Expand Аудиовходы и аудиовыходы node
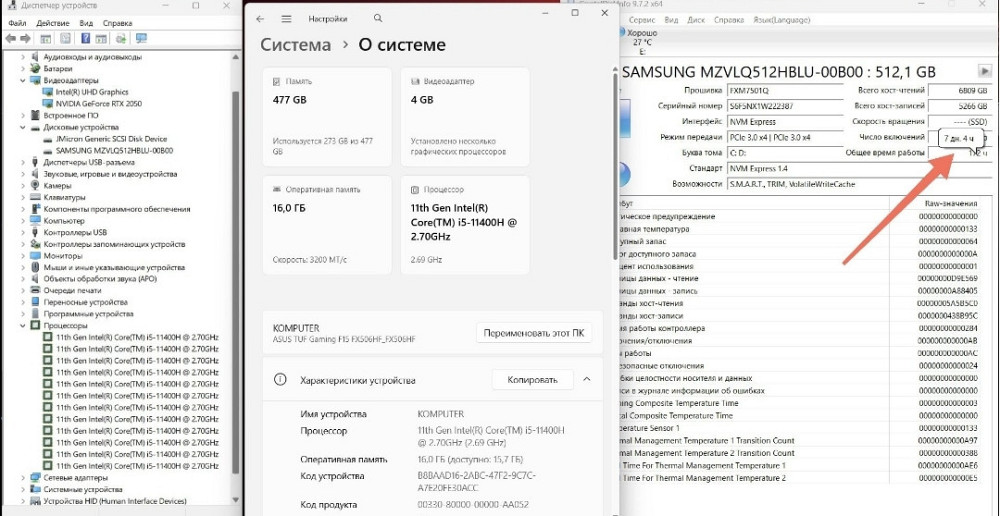This screenshot has height=516, width=1000. (x=24, y=57)
